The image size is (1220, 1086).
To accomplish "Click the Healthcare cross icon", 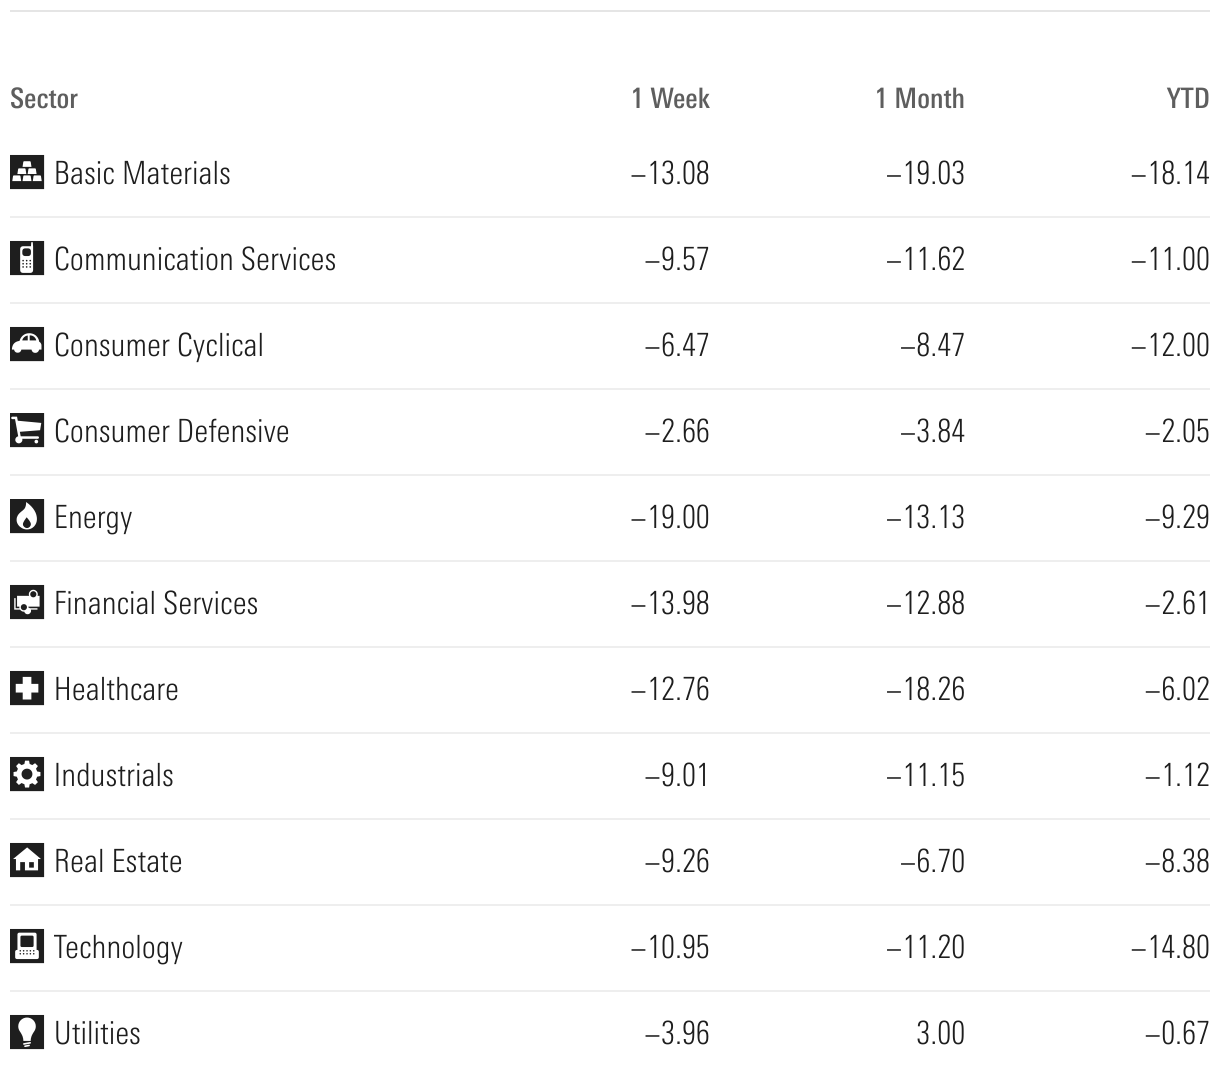I will pos(27,689).
